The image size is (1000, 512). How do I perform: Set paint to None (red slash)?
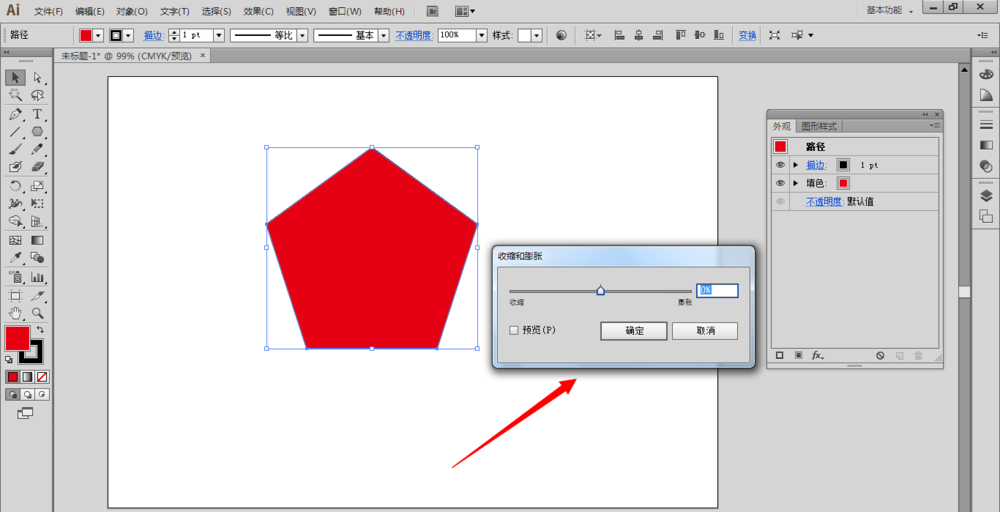42,377
